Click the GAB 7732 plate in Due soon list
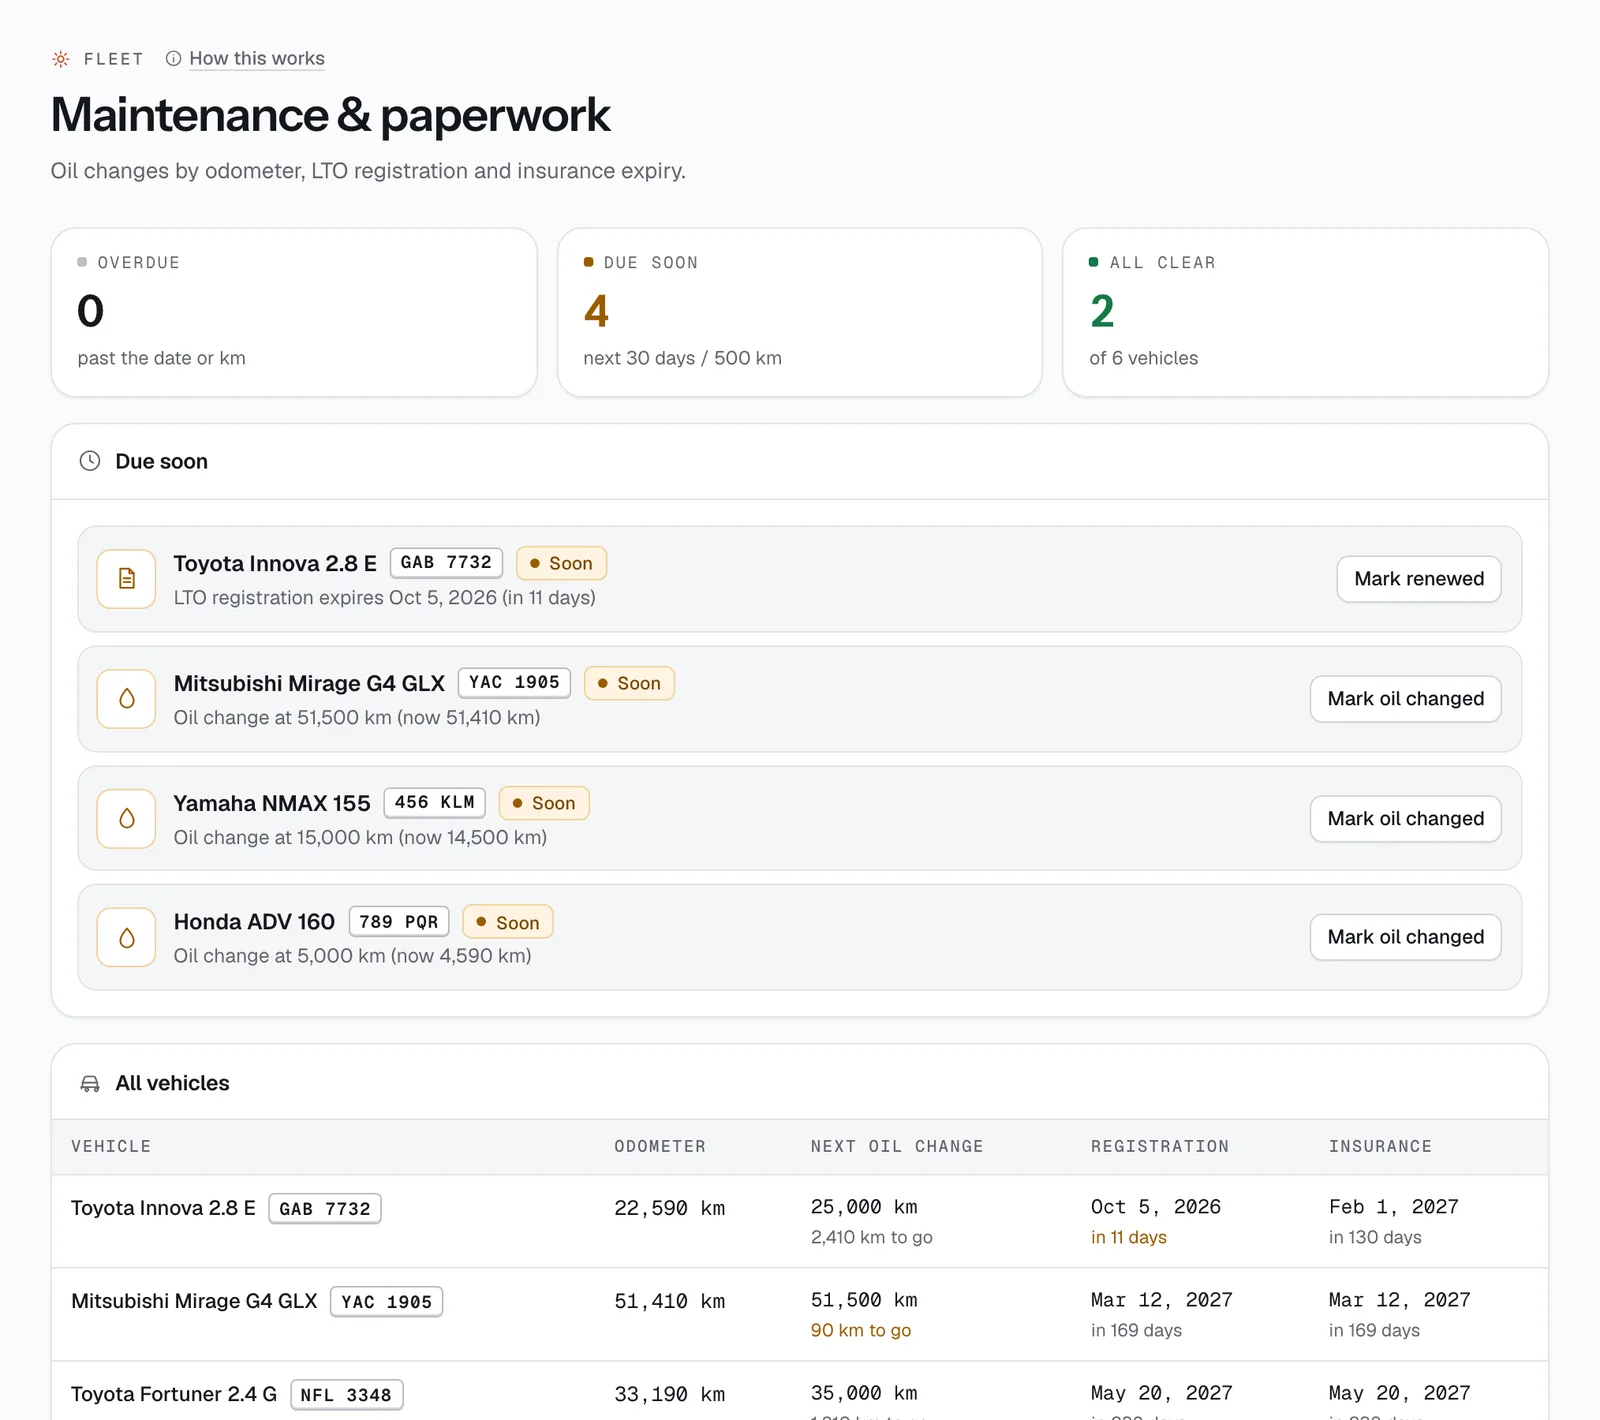The height and width of the screenshot is (1420, 1600). (446, 562)
